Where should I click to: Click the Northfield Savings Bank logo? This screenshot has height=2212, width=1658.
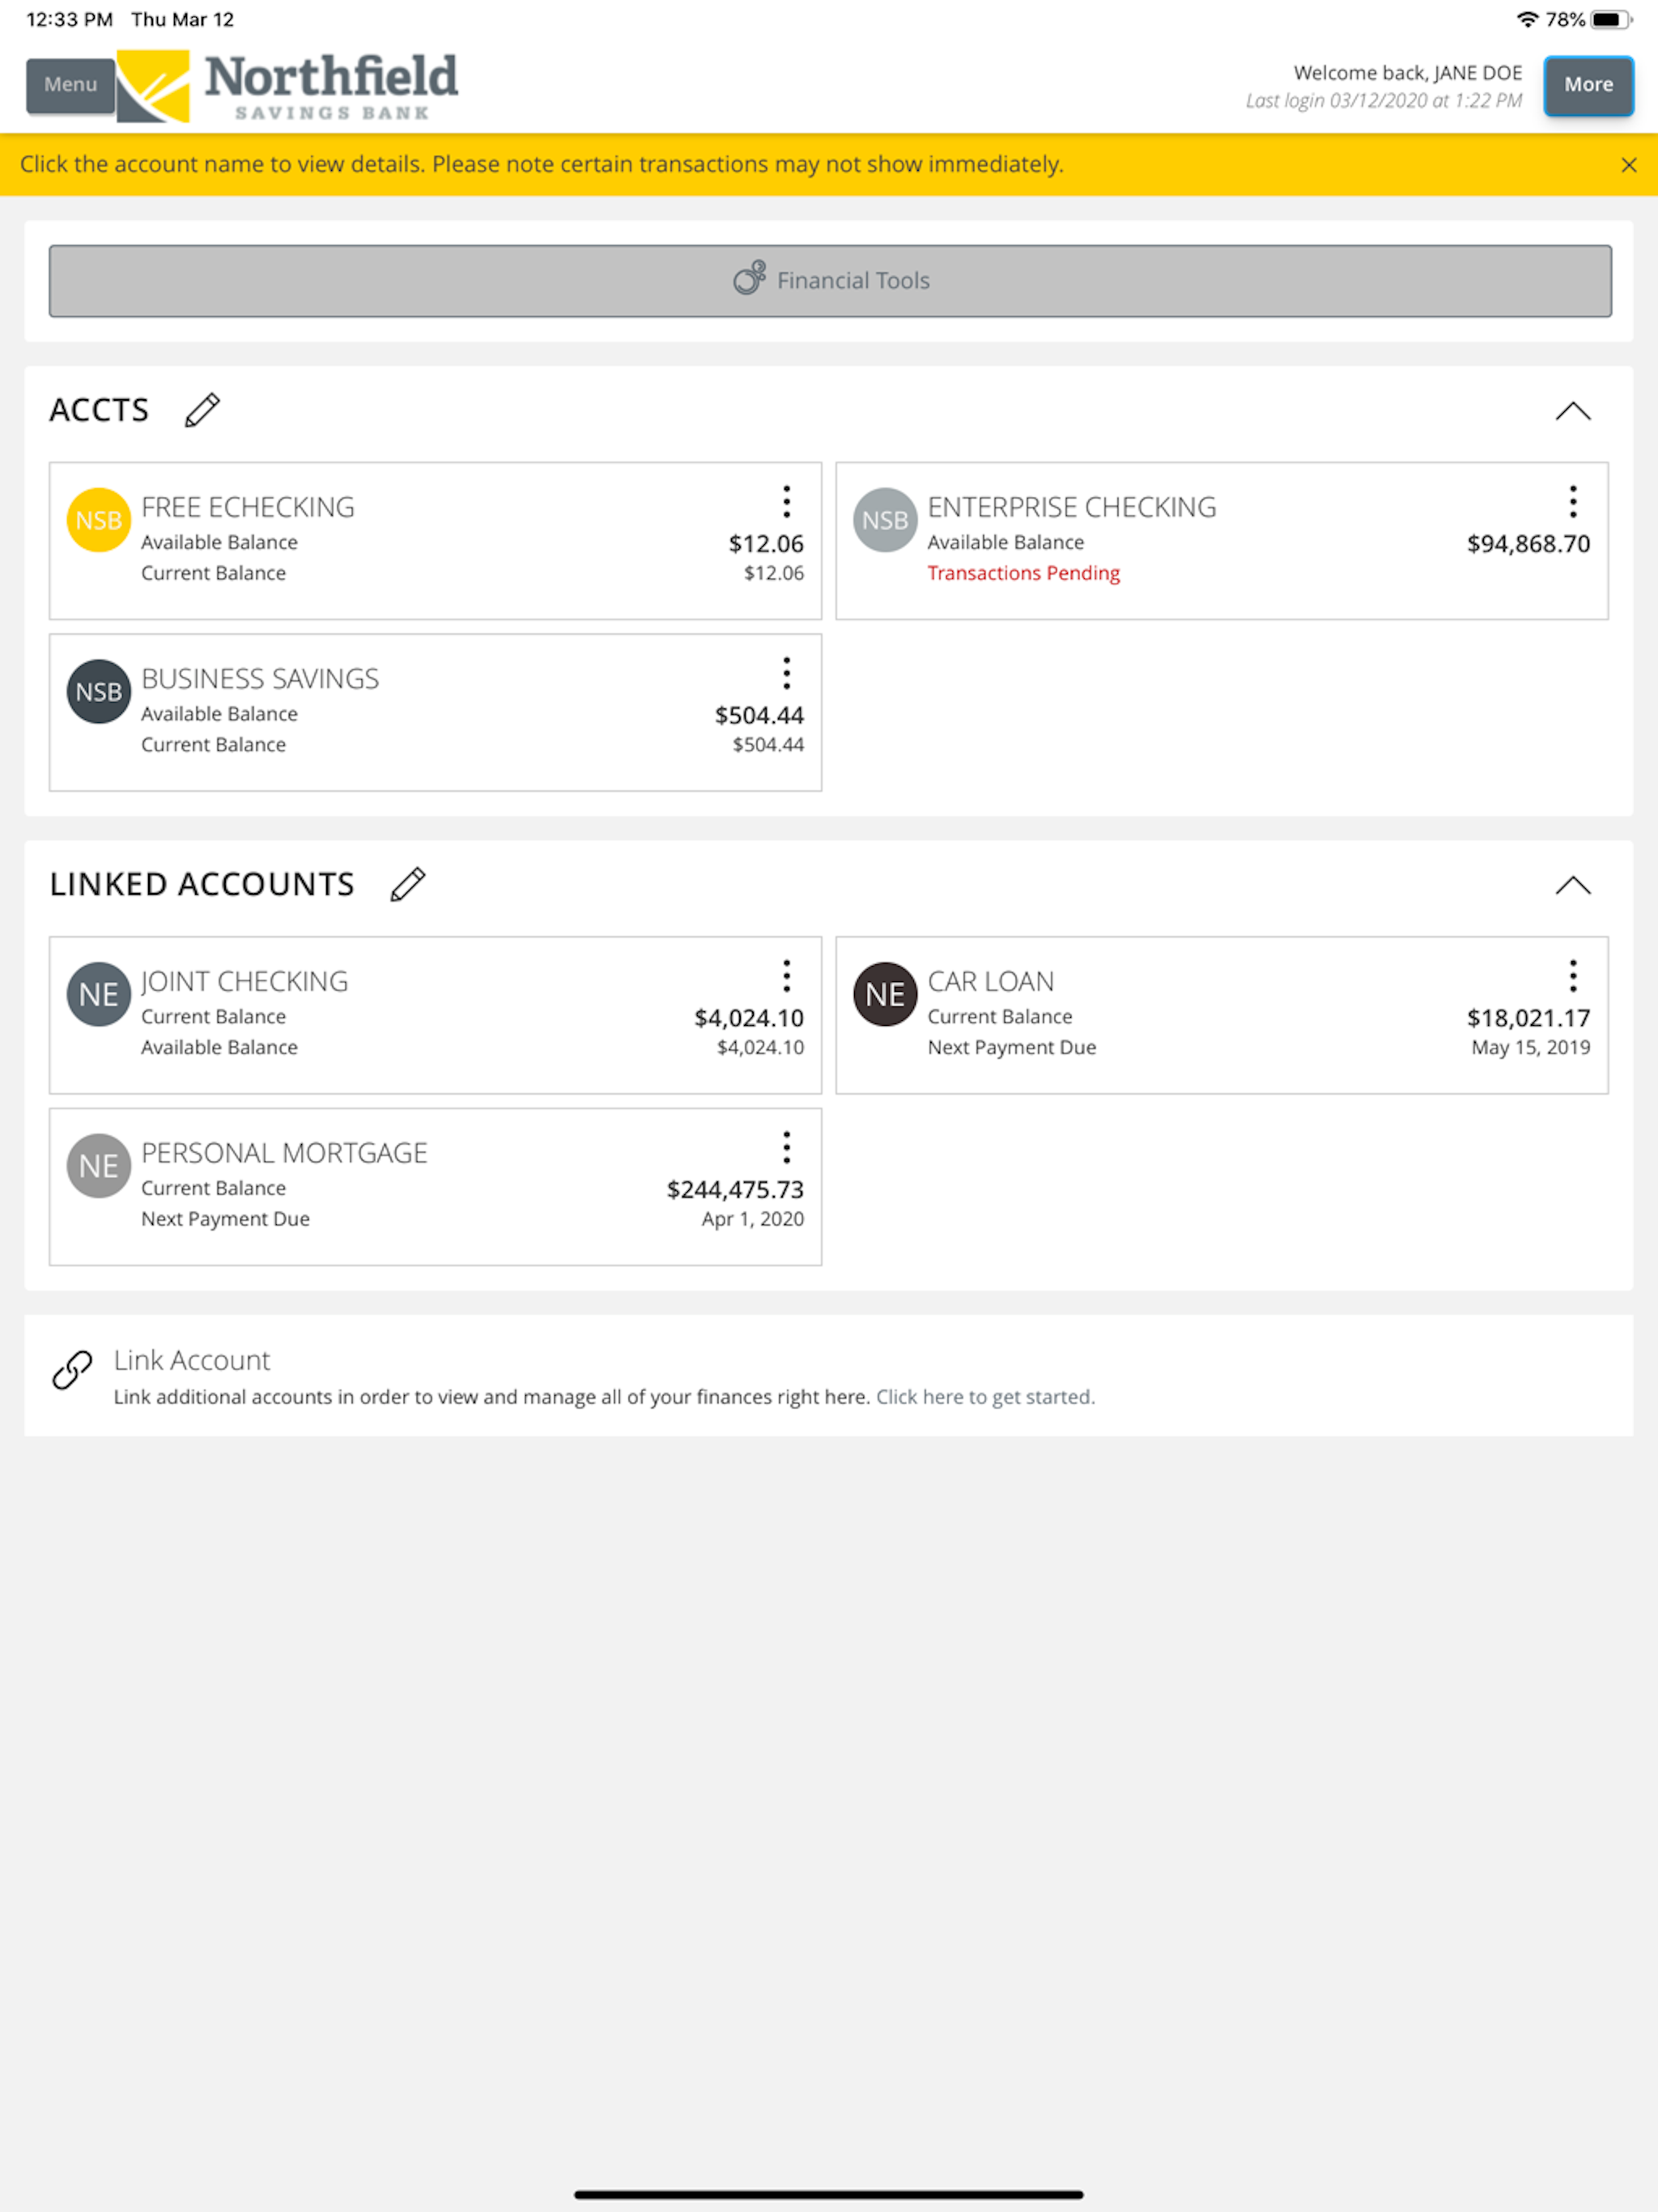coord(287,86)
